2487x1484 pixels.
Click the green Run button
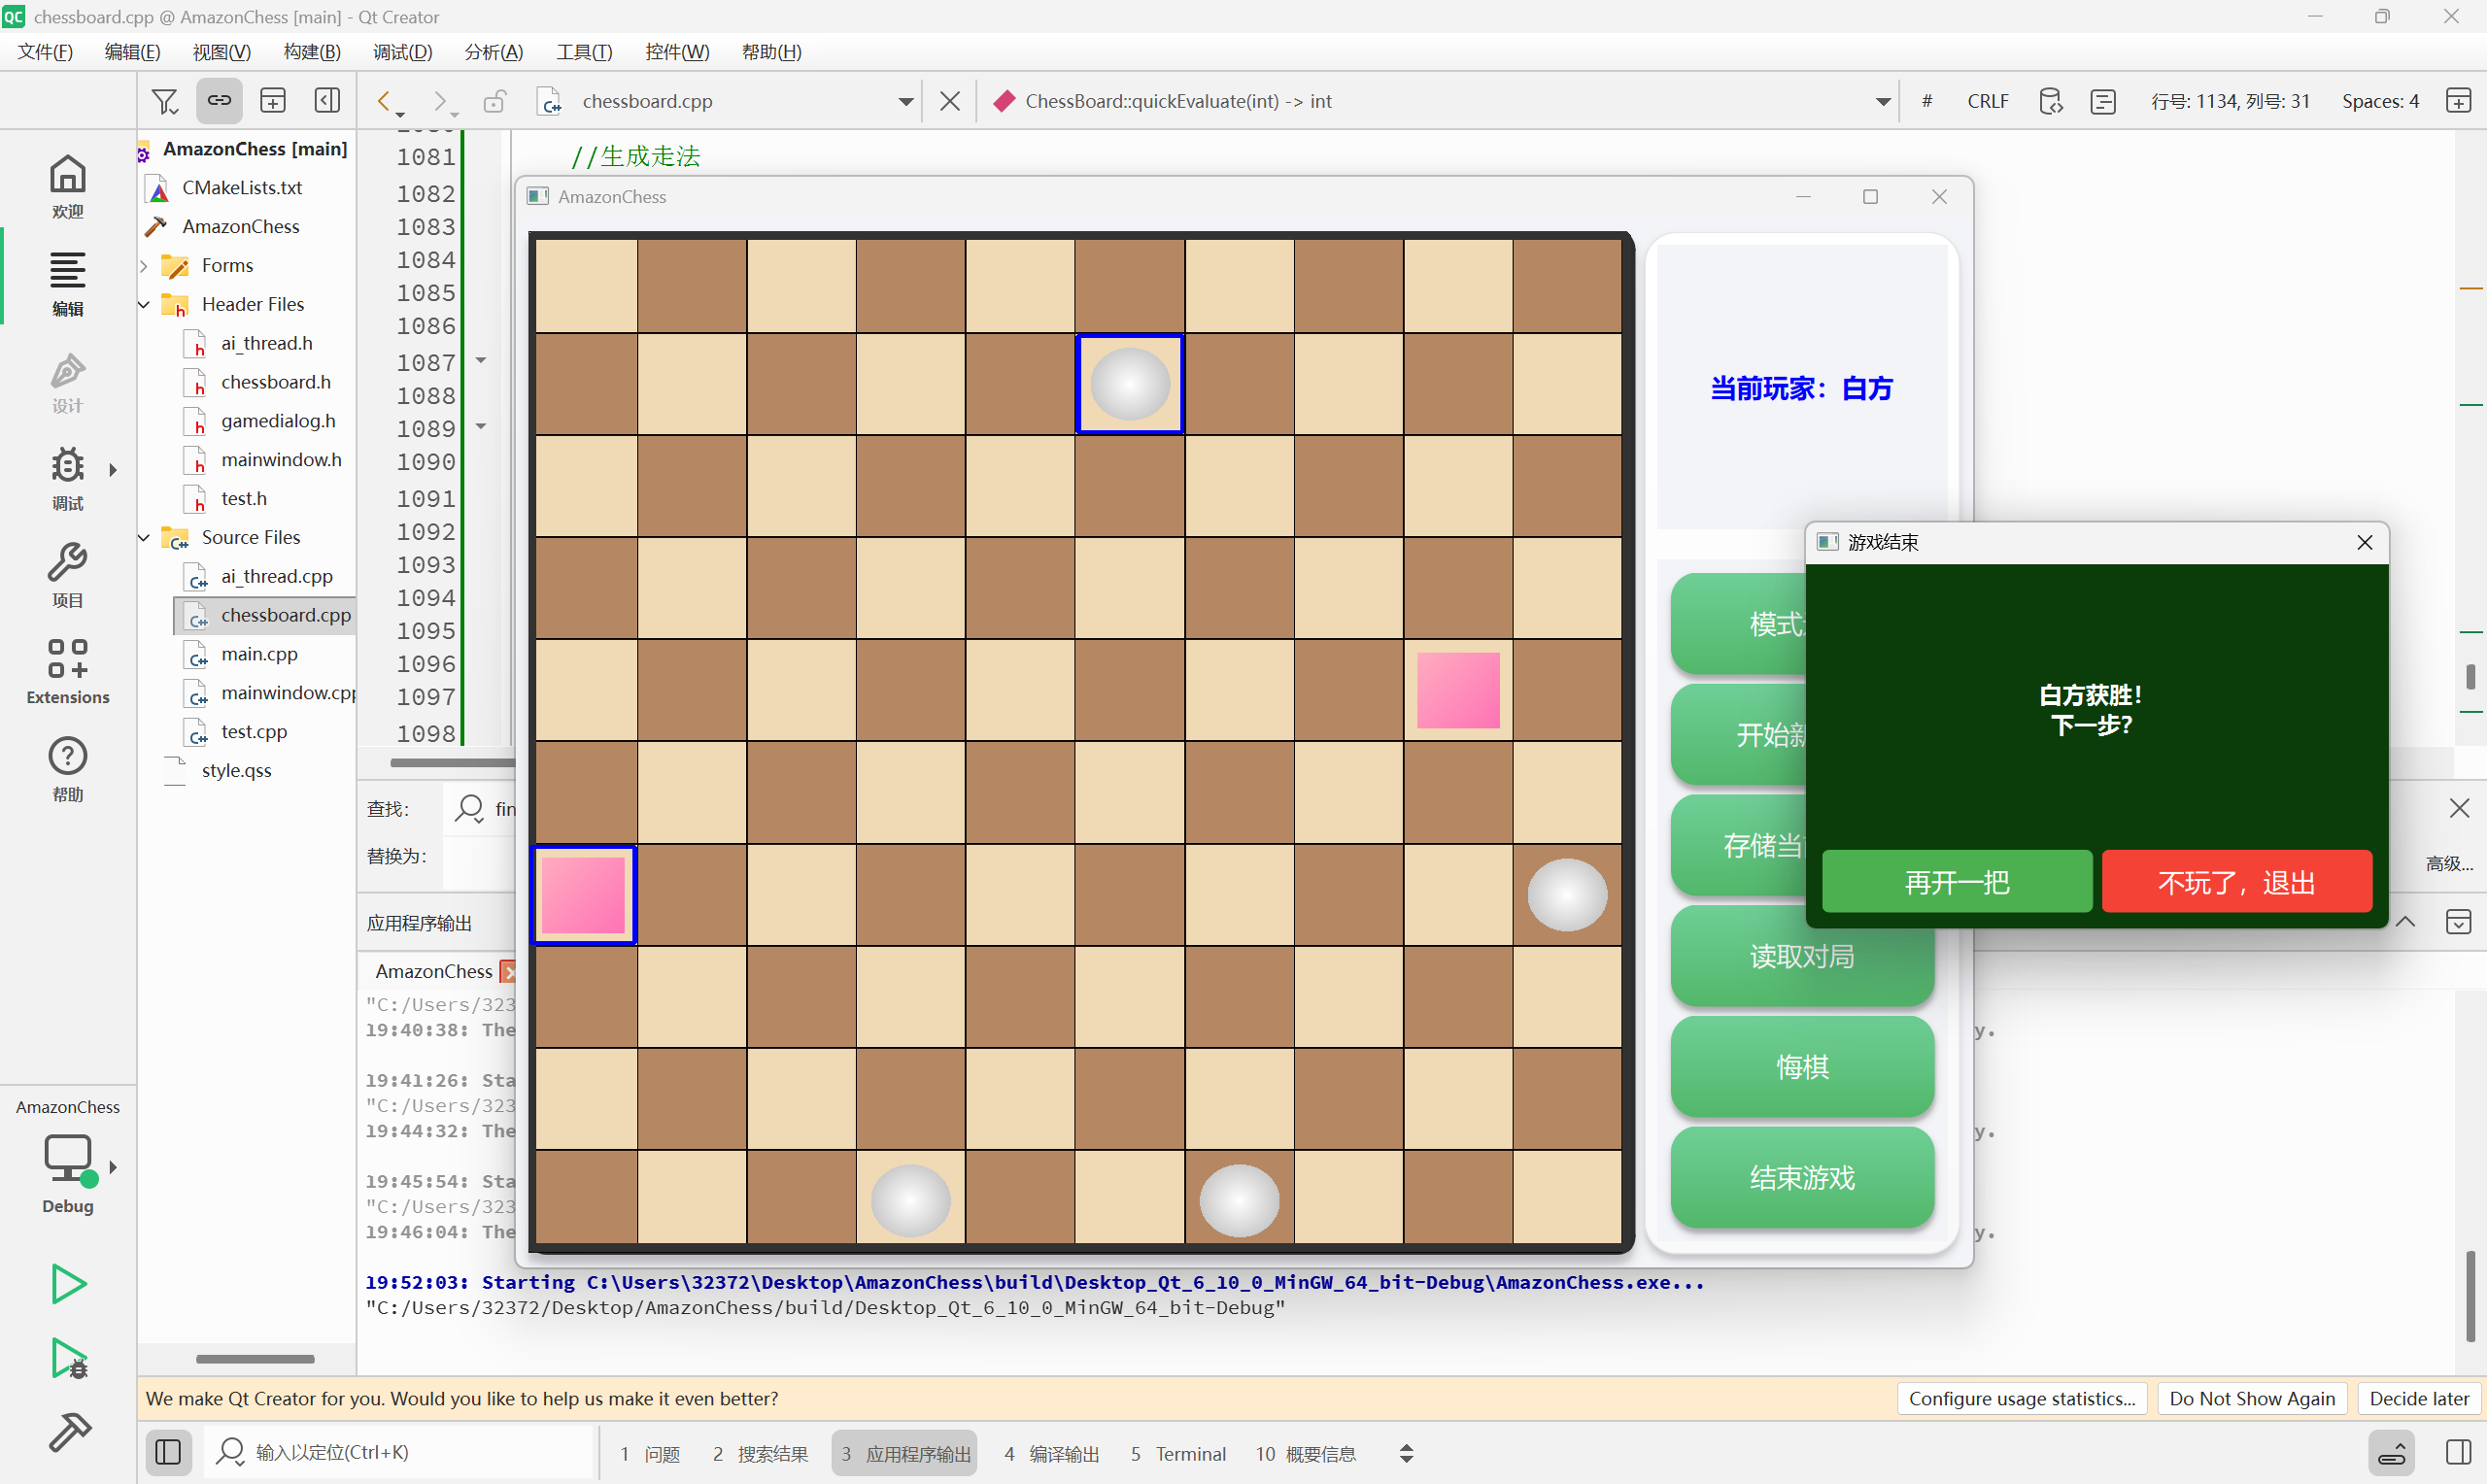(x=67, y=1284)
